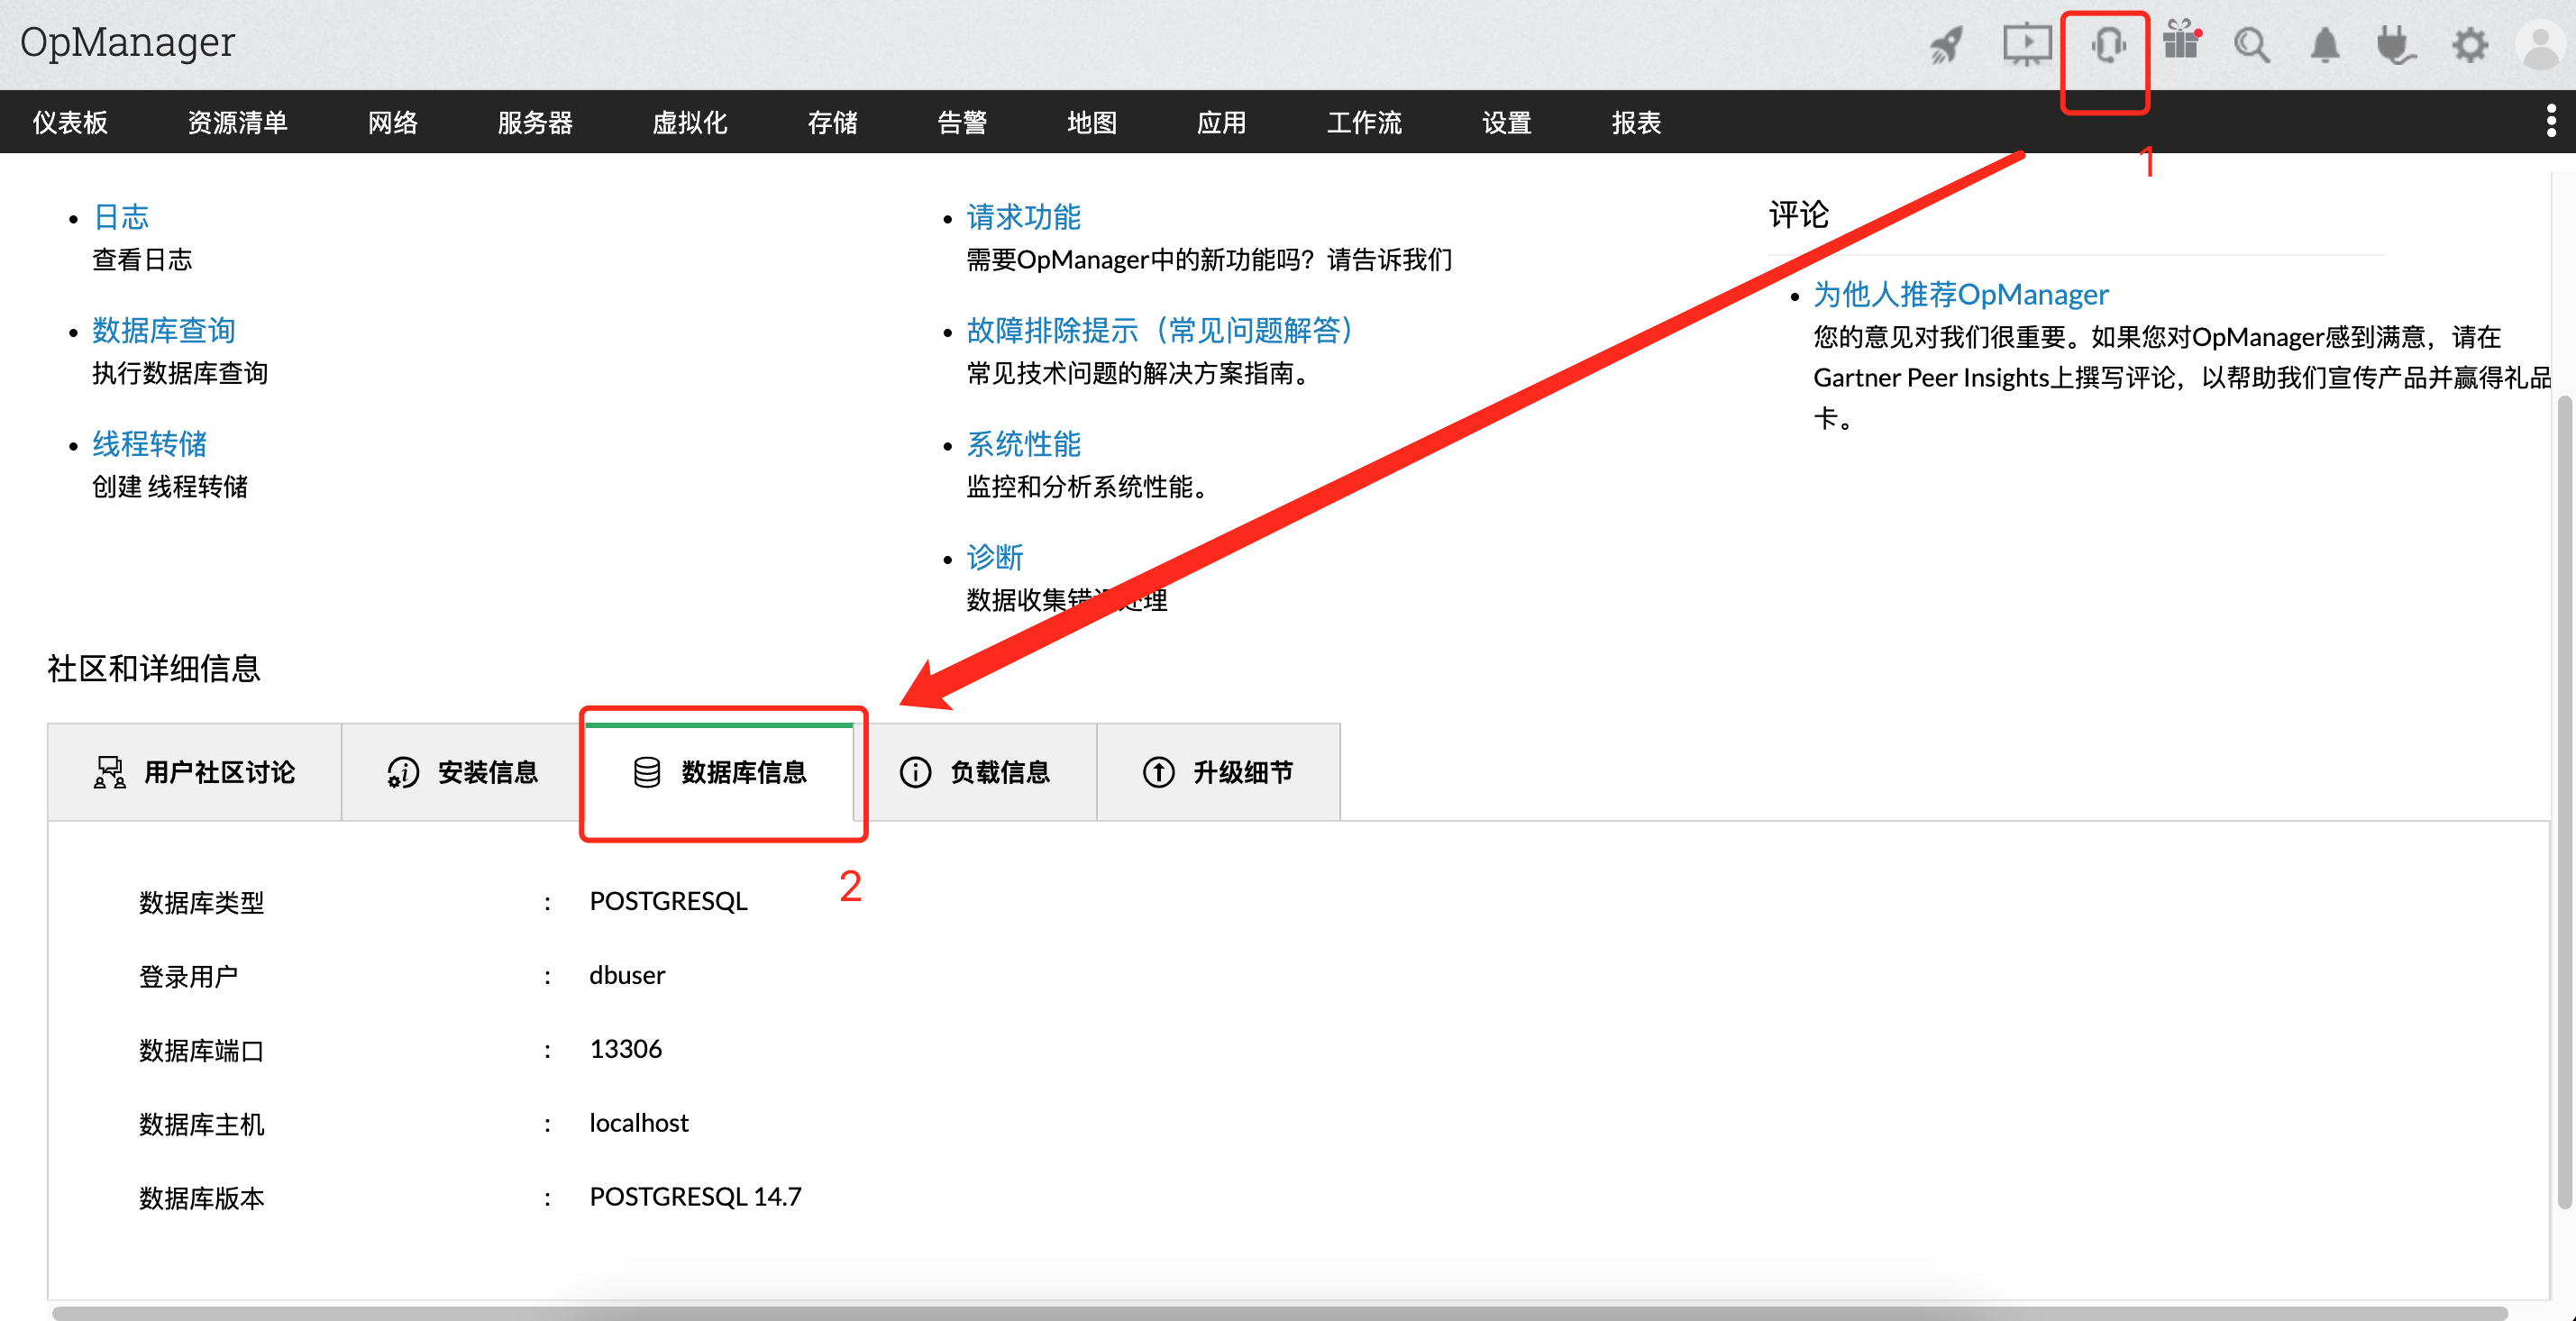Click the user community discussion tab icon
Screen dimensions: 2576x1321
pos(110,772)
